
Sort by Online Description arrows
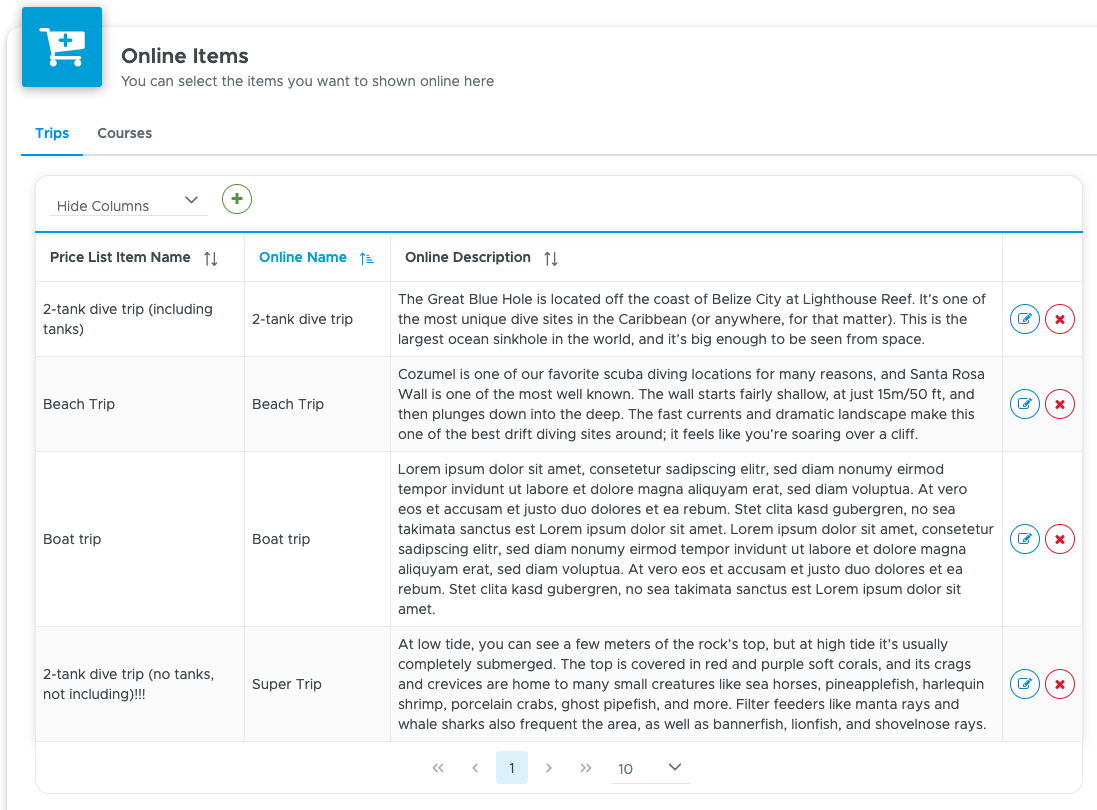[551, 259]
